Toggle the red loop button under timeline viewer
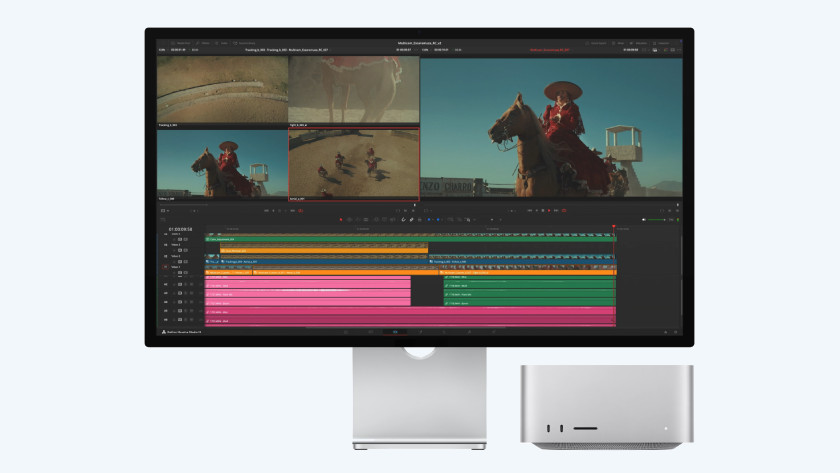 click(x=564, y=211)
